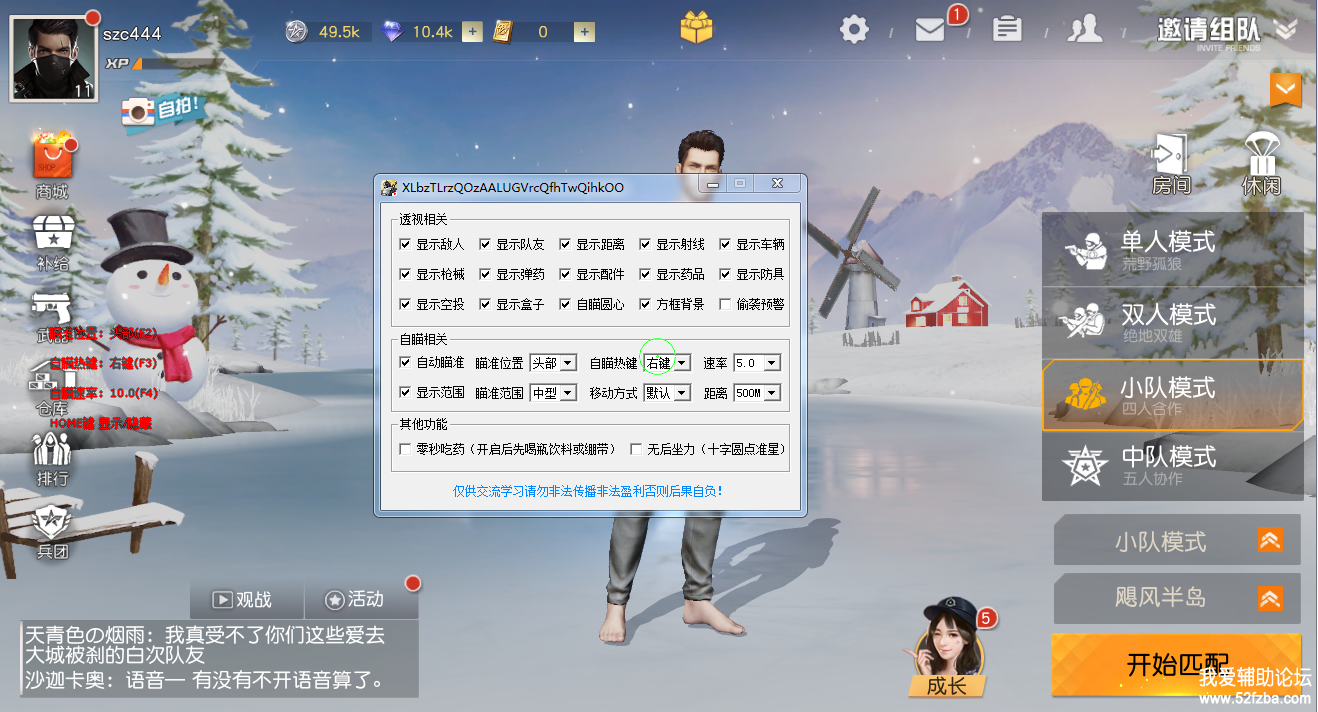This screenshot has height=712, width=1318.
Task: Open the settings gear icon
Action: (x=854, y=29)
